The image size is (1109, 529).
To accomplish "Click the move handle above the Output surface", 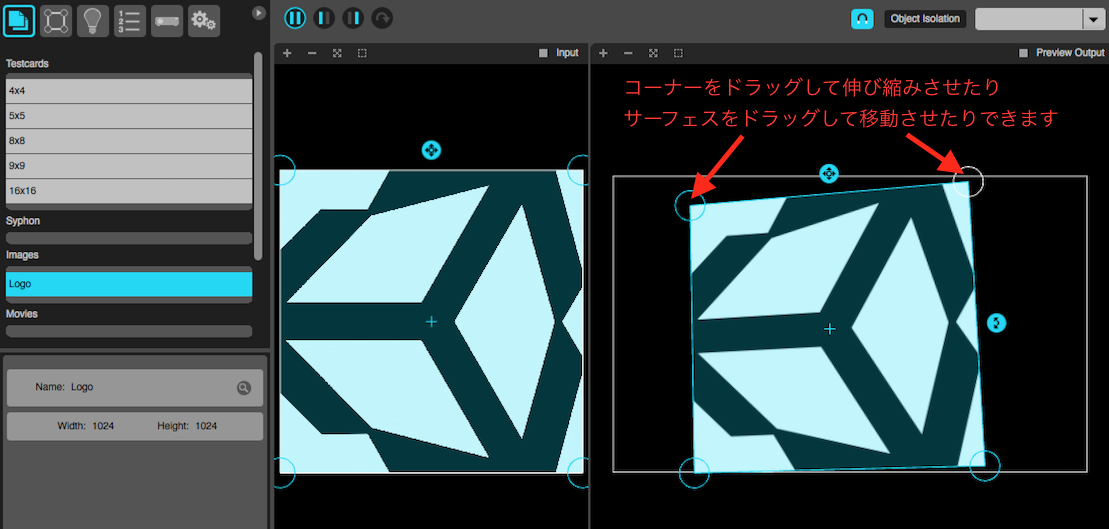I will click(x=828, y=173).
